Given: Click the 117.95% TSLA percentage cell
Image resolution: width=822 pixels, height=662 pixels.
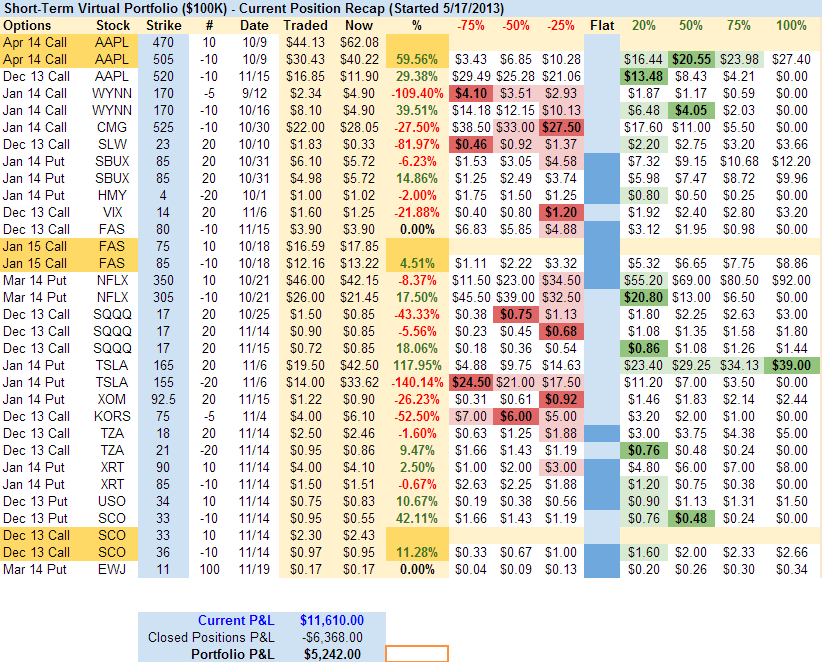Looking at the screenshot, I should click(417, 366).
